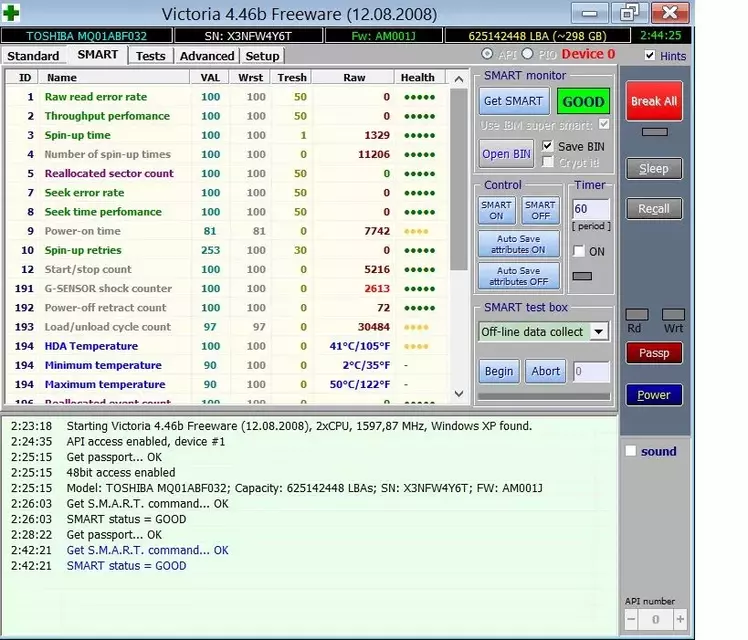This screenshot has height=640, width=748.
Task: Select the Power-on time attribute
Action: 227,231
